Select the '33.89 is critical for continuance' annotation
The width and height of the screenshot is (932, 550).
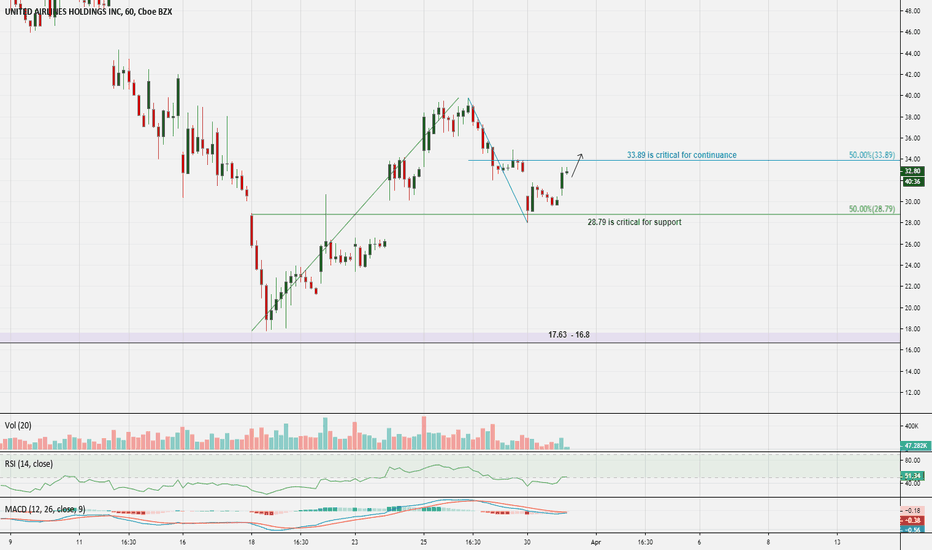coord(681,155)
